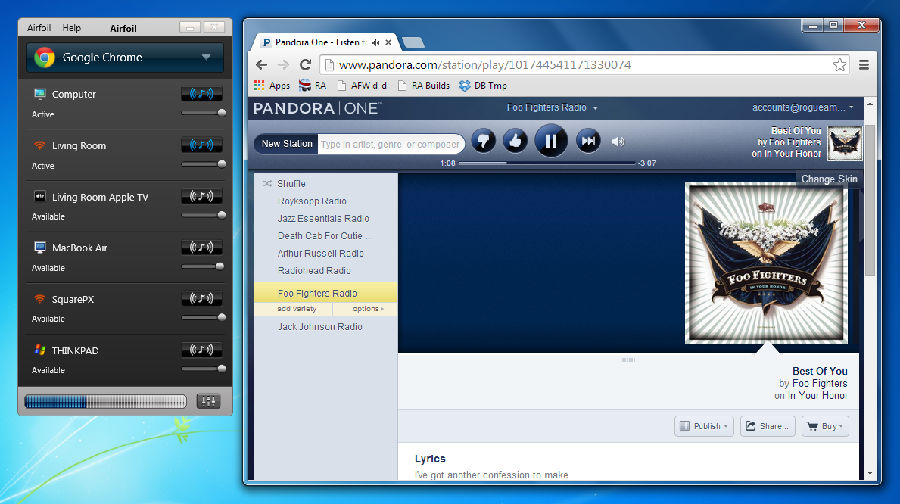Adjust the MacBook Air volume slider

[x=204, y=266]
